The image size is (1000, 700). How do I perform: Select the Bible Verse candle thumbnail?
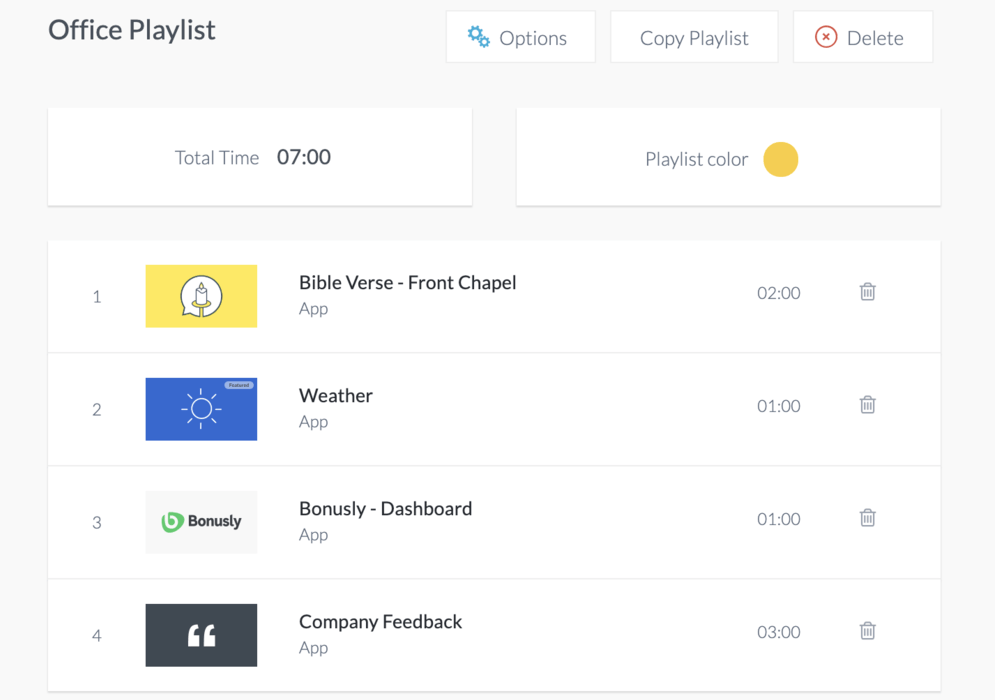[202, 296]
